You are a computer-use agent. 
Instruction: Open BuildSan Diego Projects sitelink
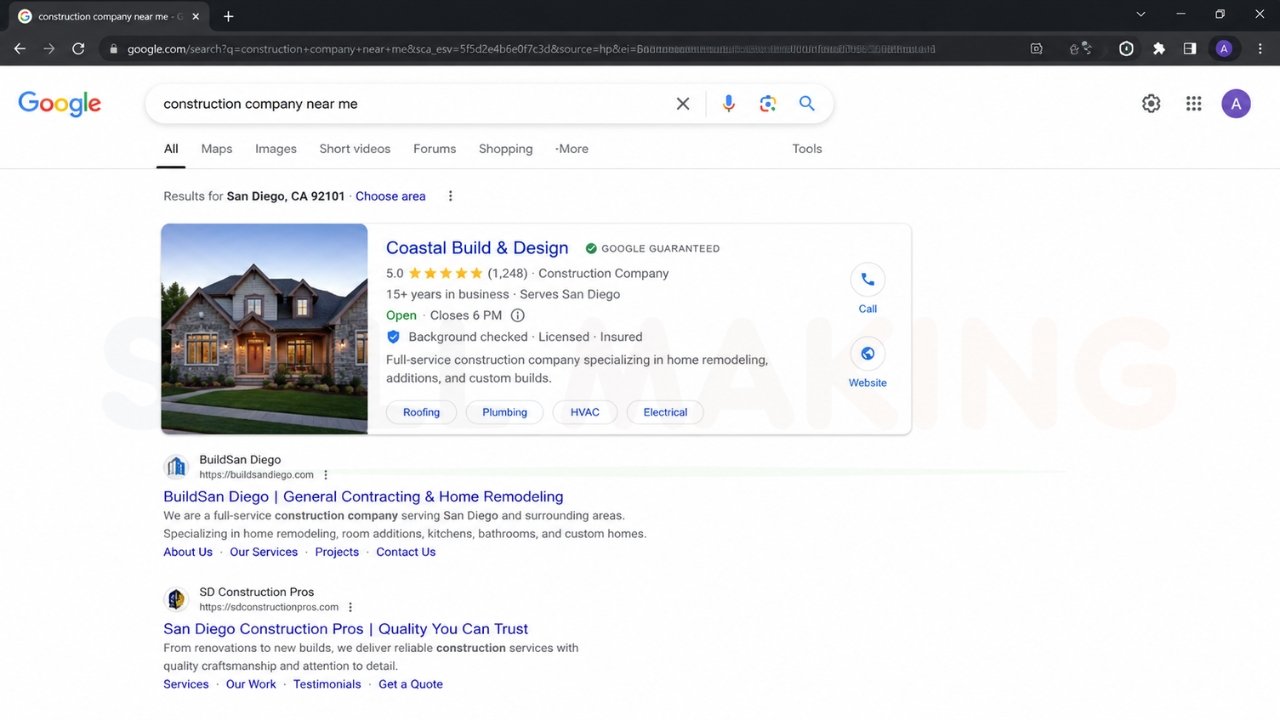click(337, 552)
